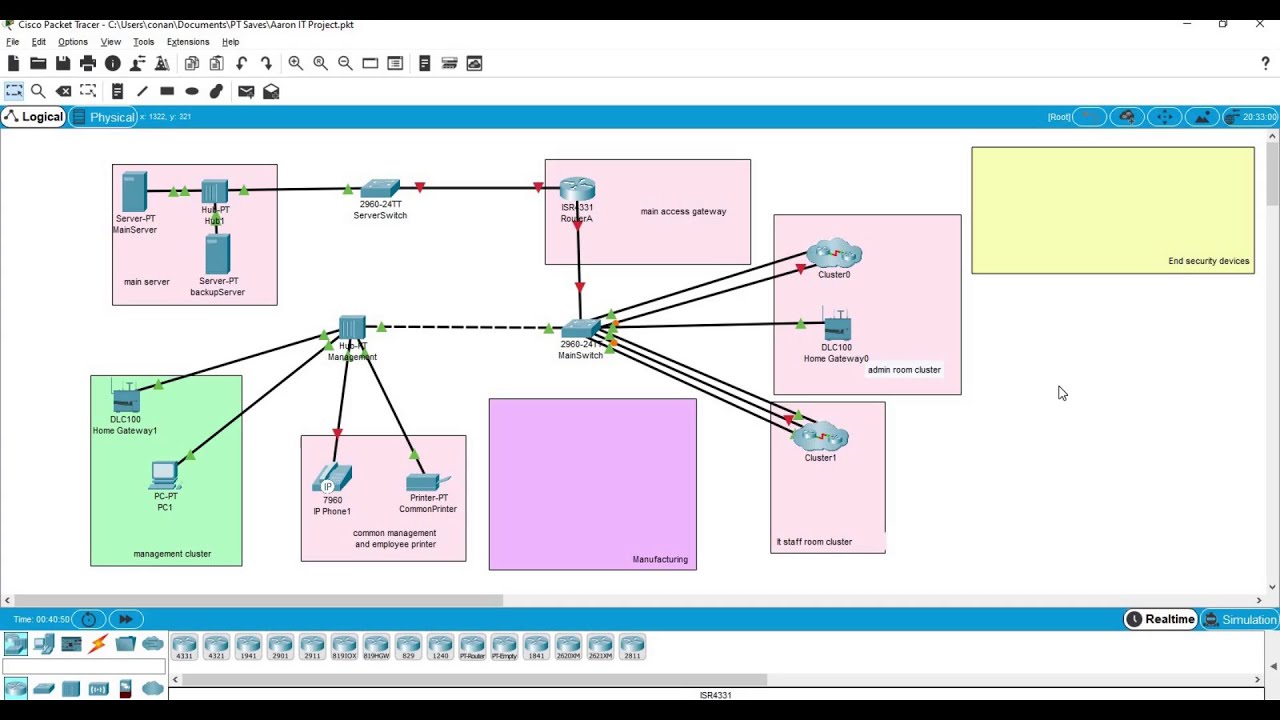Select the Connections lightning category
The width and height of the screenshot is (1280, 720).
[x=98, y=644]
